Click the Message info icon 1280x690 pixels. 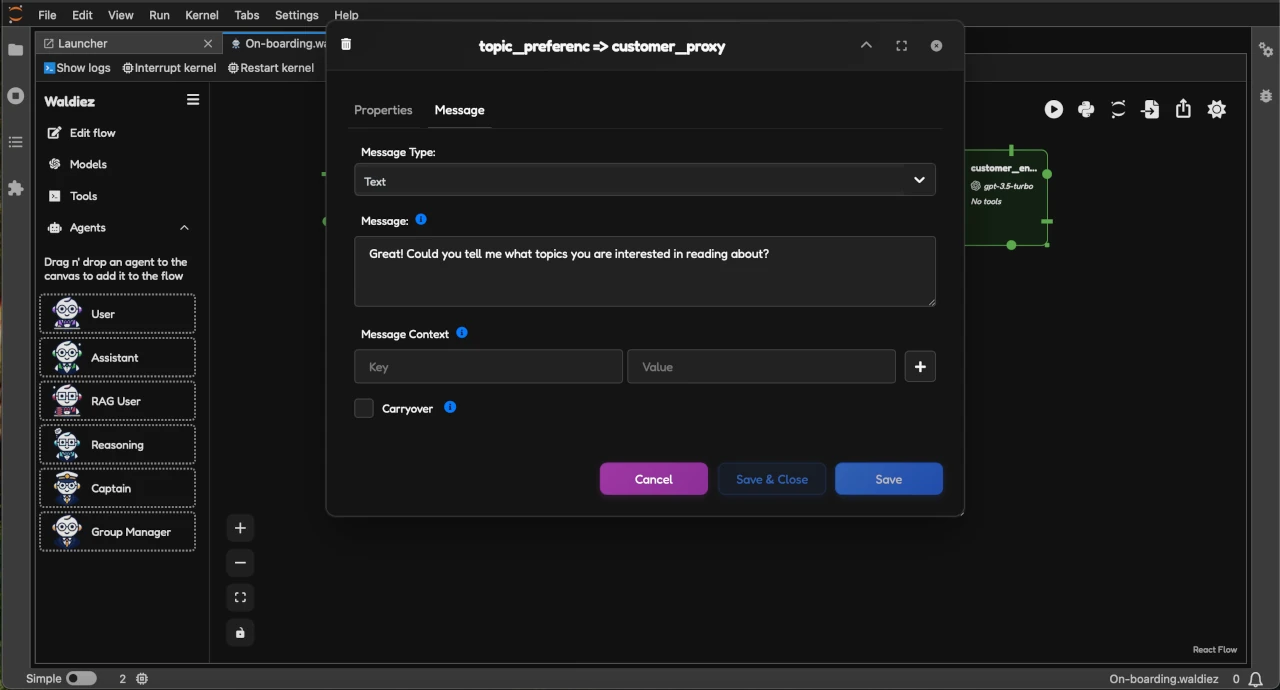(421, 219)
